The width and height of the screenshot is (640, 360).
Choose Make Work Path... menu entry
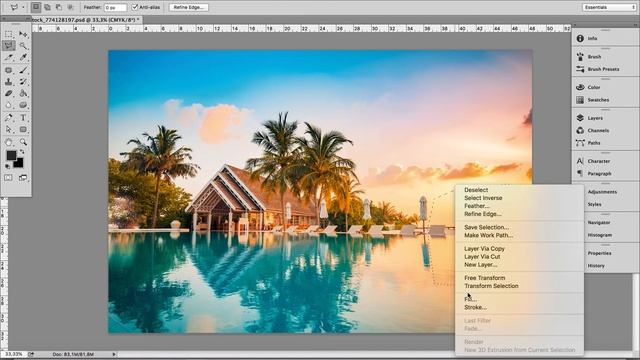tap(489, 236)
